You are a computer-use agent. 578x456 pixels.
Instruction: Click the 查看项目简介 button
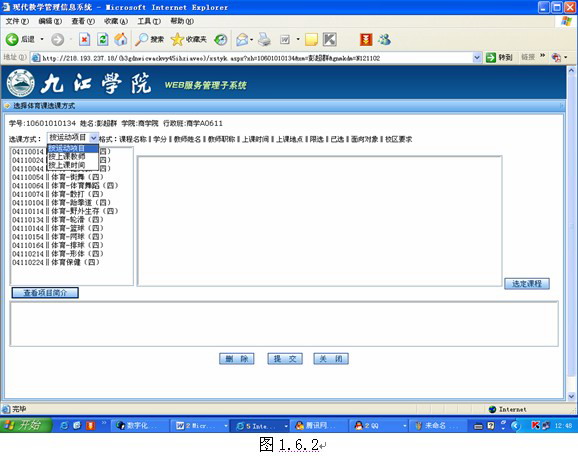click(x=45, y=293)
